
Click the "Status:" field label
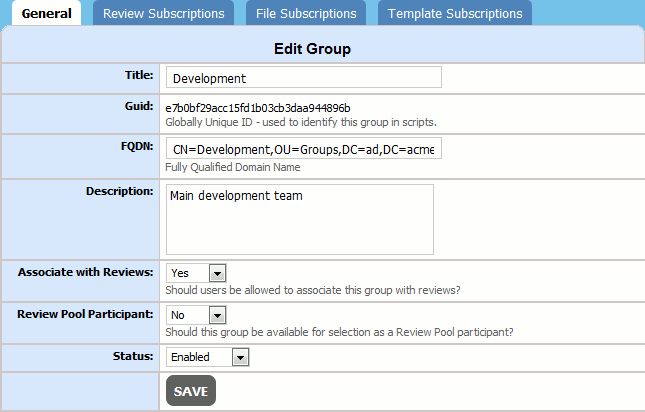tap(133, 355)
